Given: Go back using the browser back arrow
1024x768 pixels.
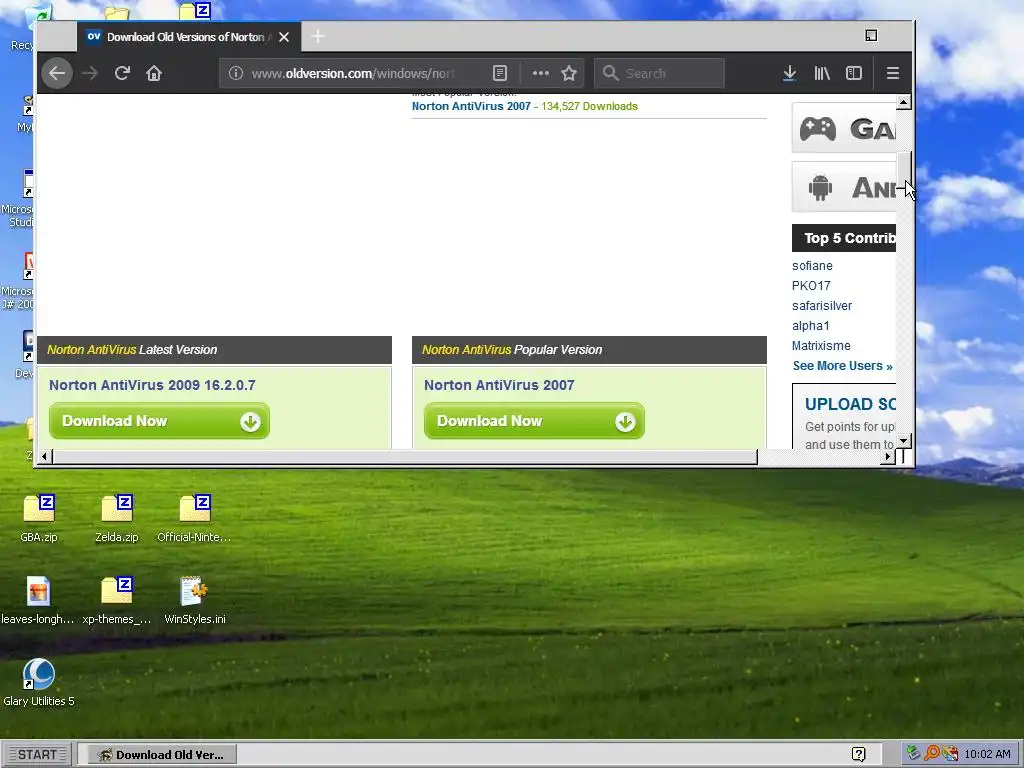Looking at the screenshot, I should 57,73.
